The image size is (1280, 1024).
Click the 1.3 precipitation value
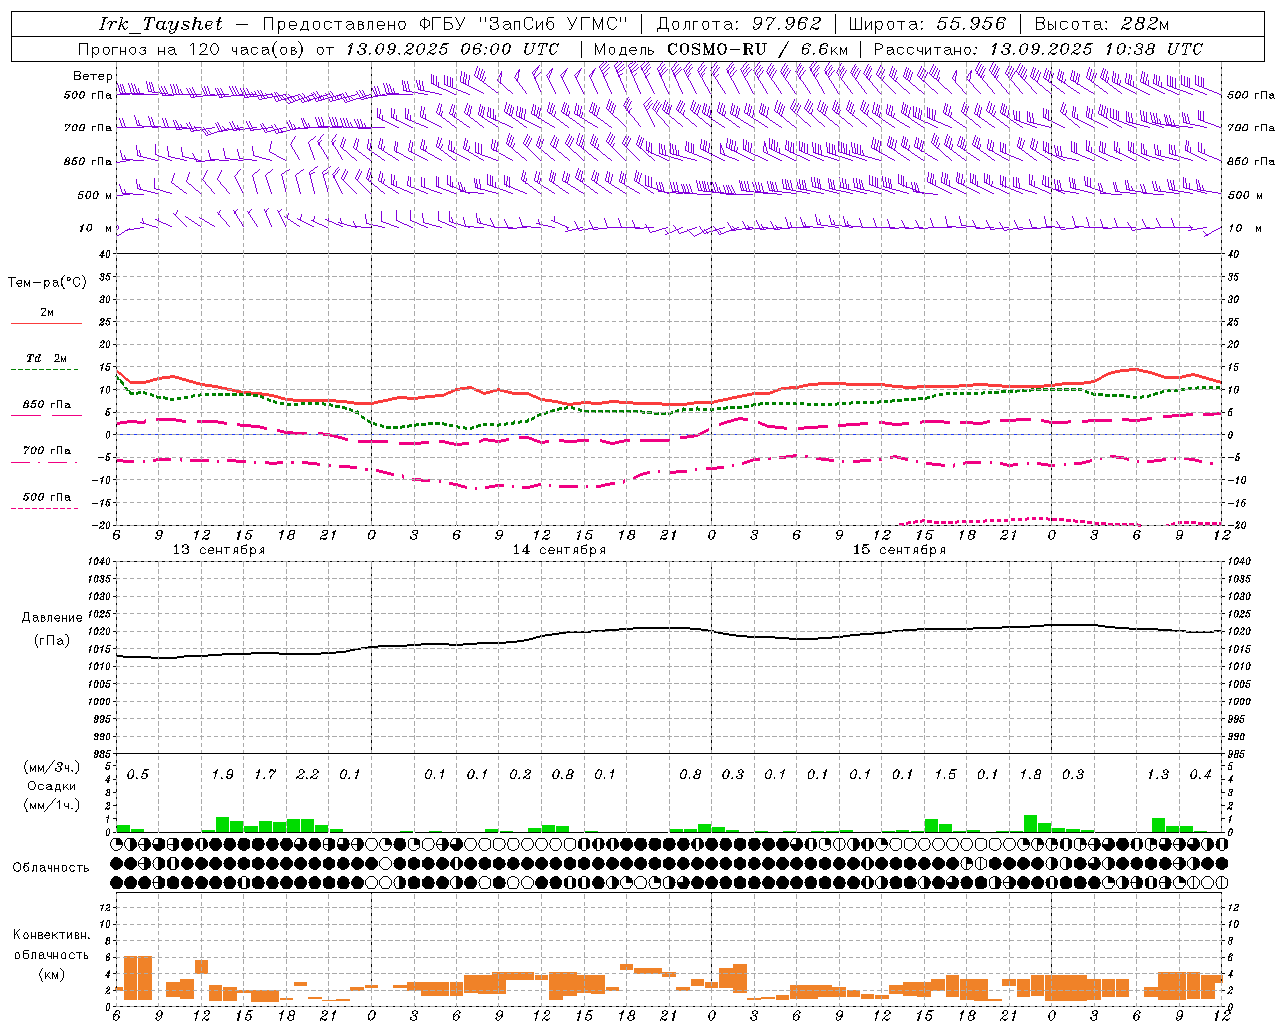tap(1158, 775)
